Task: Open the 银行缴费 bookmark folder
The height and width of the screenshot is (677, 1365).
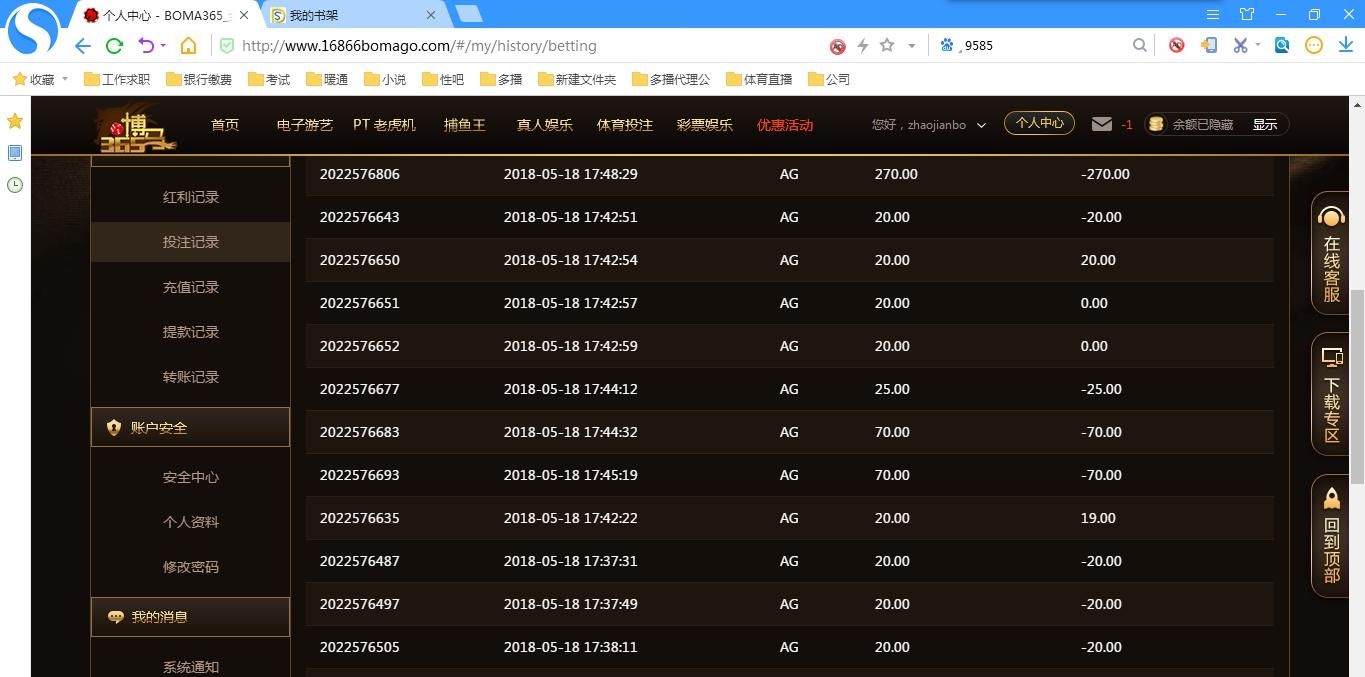Action: 199,79
